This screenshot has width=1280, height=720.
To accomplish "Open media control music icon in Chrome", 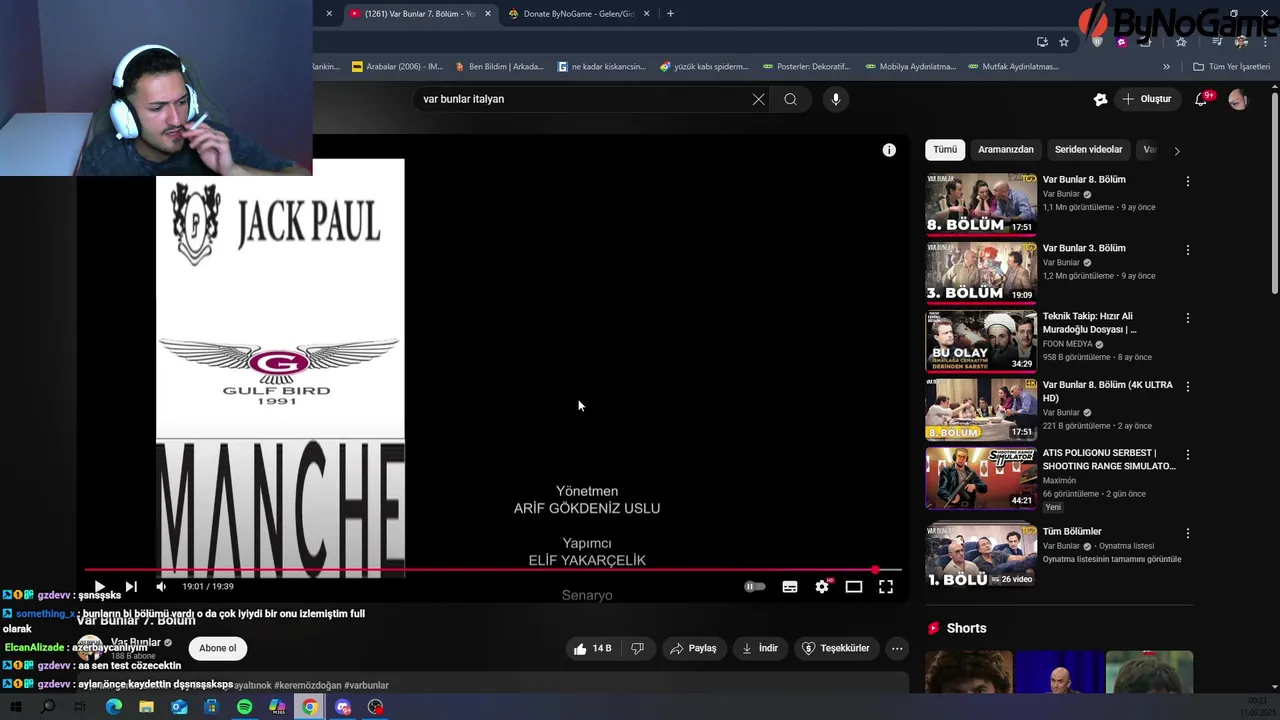I will [1217, 42].
